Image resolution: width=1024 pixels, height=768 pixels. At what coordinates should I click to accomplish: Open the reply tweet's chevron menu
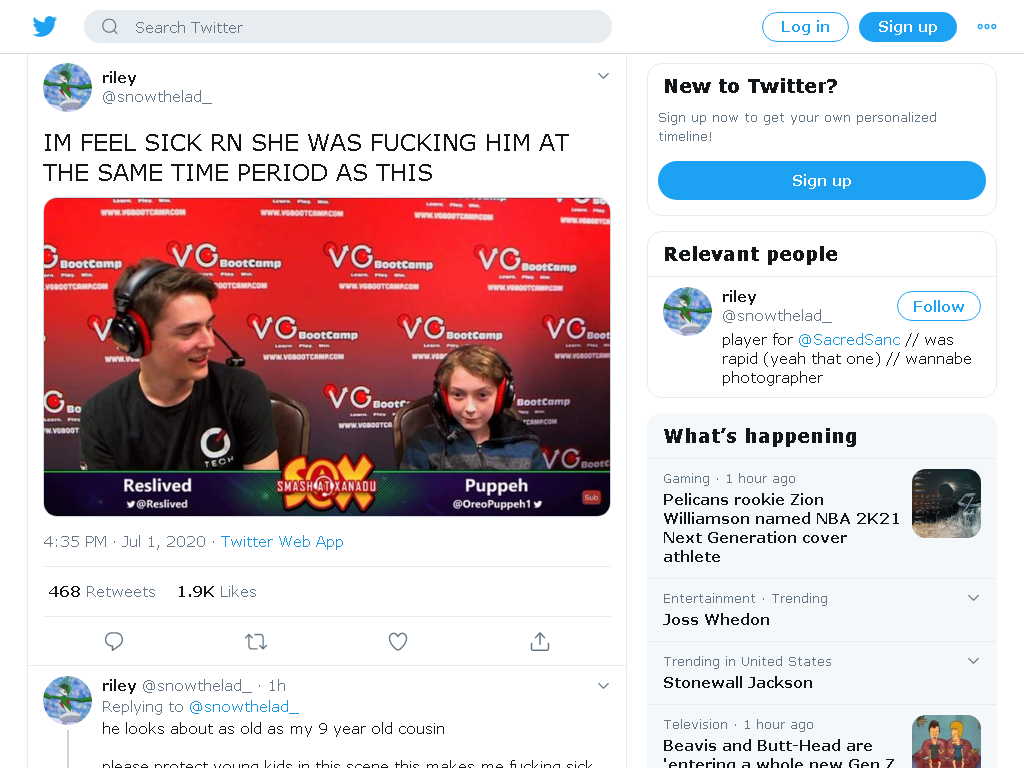603,686
